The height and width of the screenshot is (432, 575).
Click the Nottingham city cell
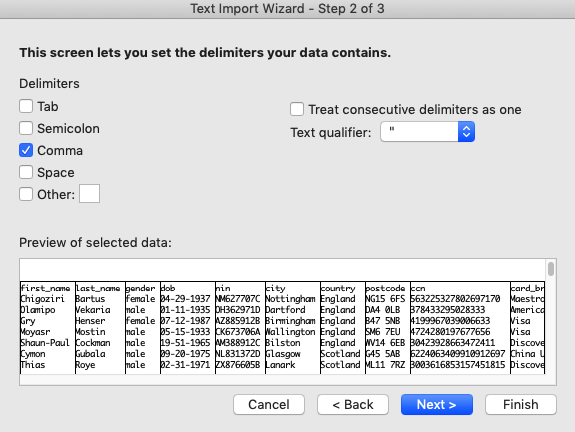(x=290, y=299)
